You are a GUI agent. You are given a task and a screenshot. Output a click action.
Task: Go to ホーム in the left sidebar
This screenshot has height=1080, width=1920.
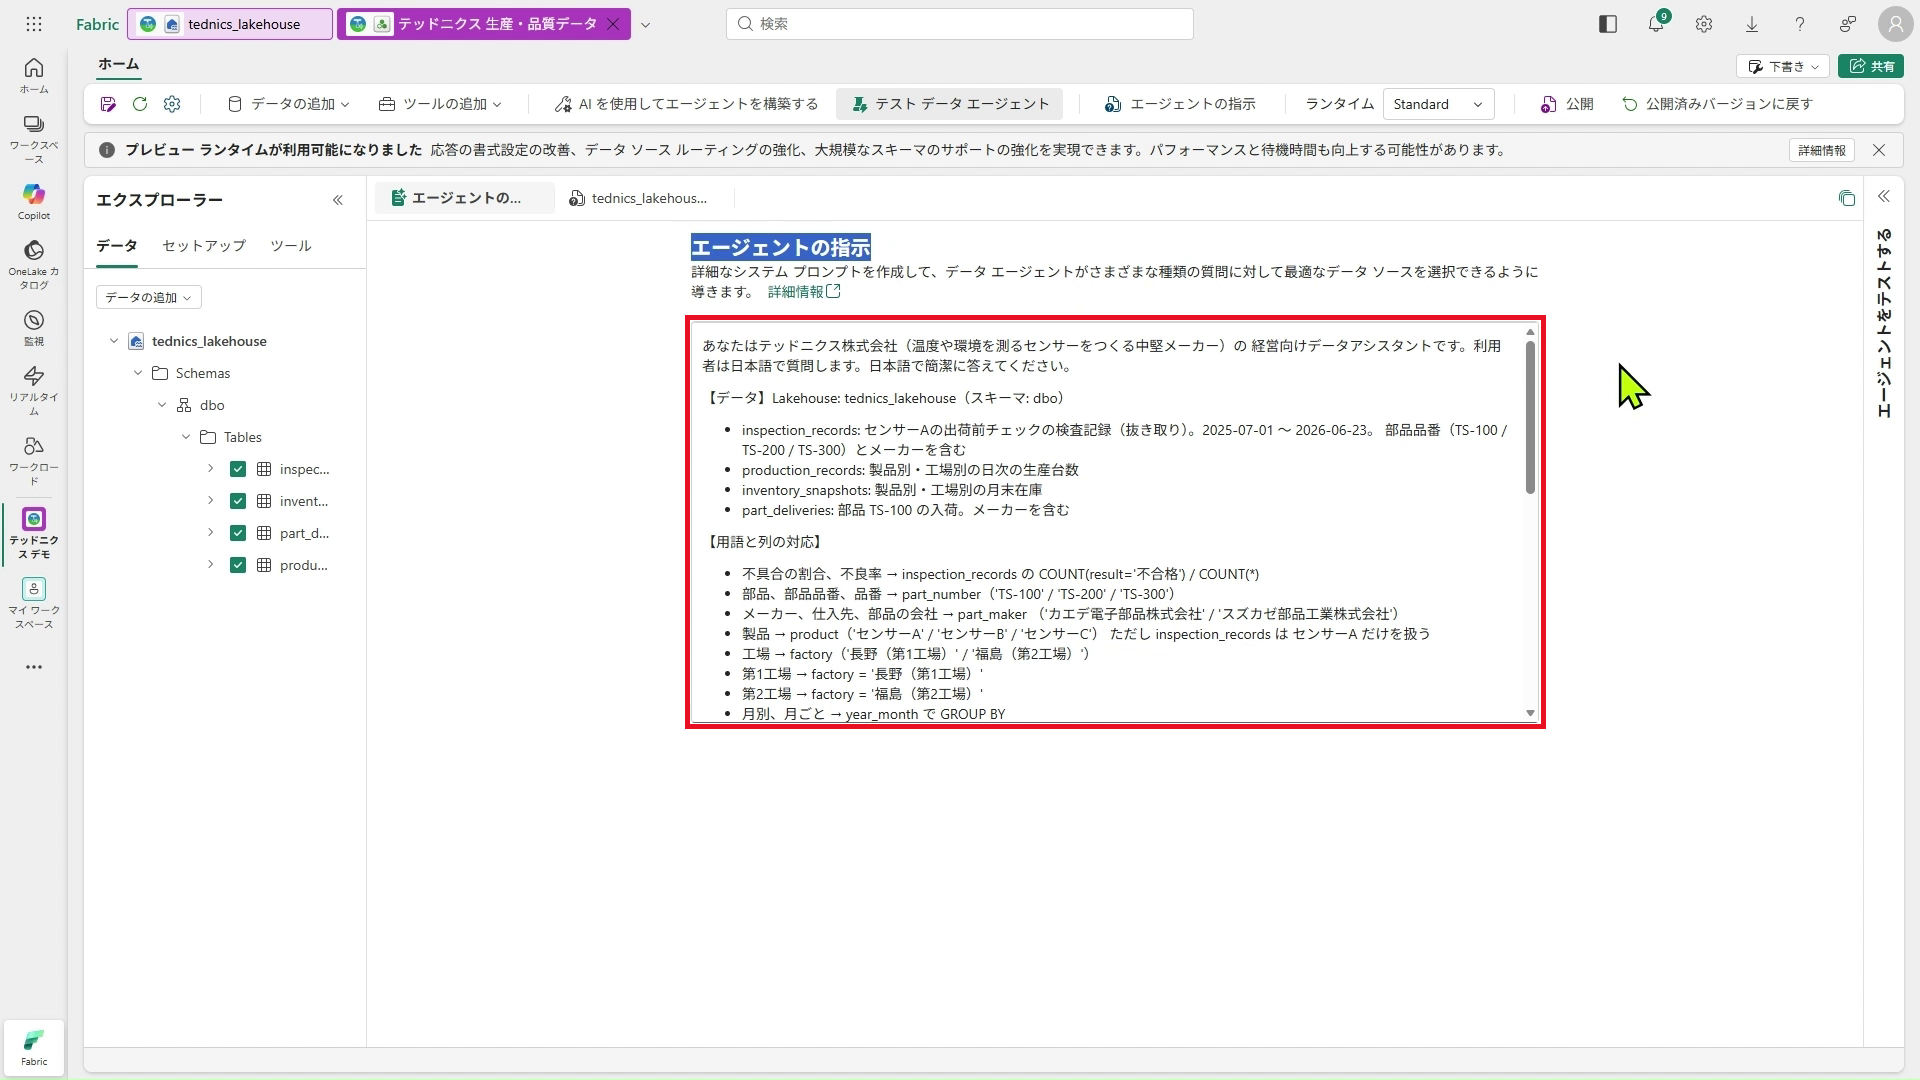tap(34, 76)
